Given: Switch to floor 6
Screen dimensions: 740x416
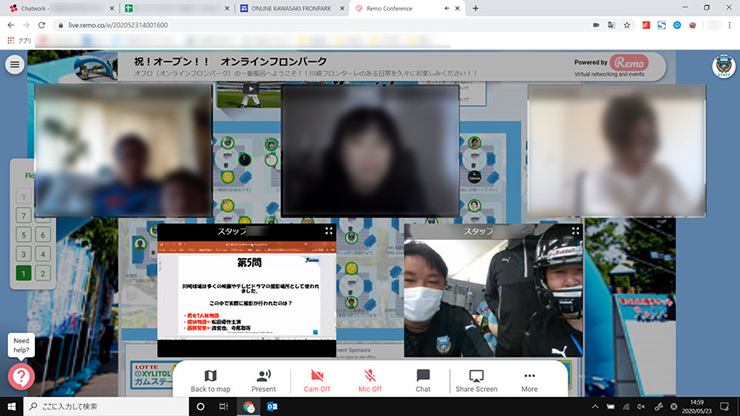Looking at the screenshot, I should pos(42,235).
